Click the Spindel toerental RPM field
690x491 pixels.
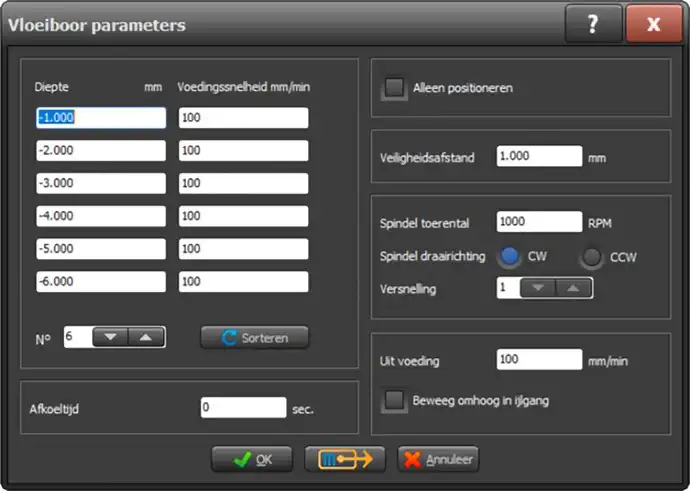(x=540, y=222)
